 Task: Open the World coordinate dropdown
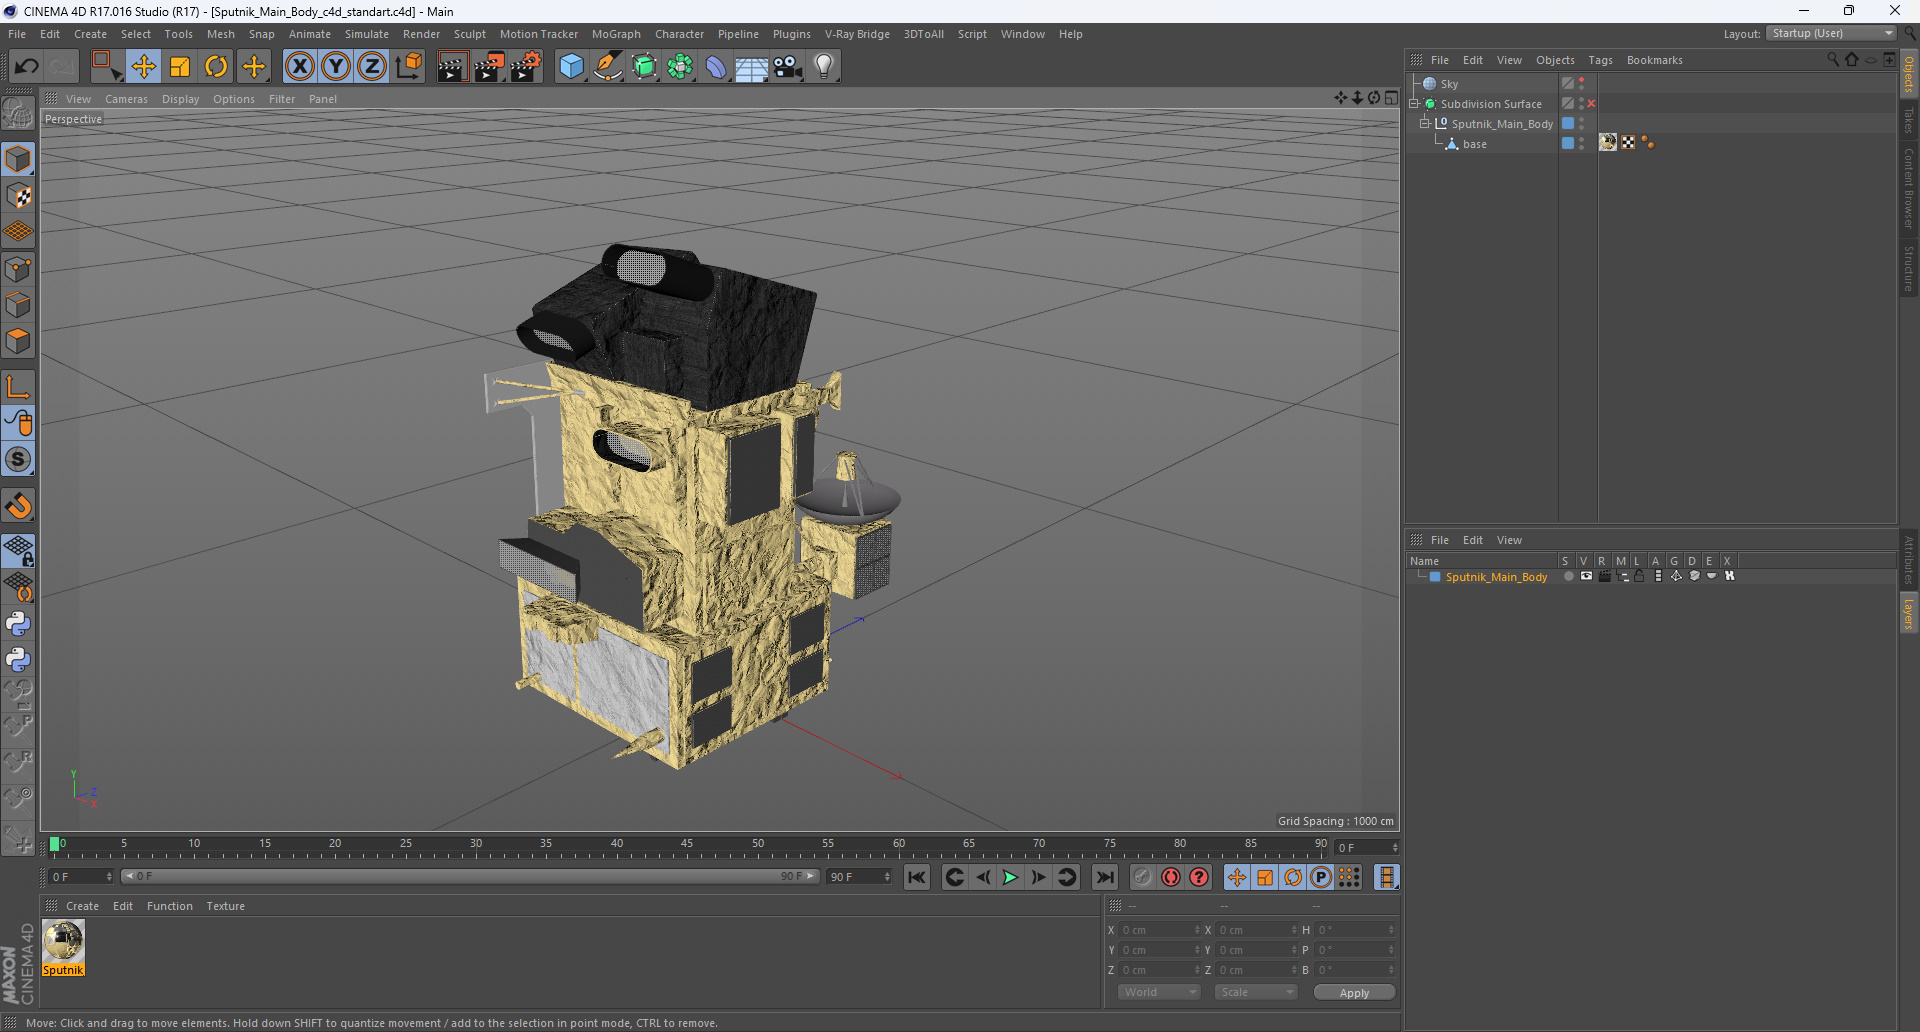(1159, 992)
